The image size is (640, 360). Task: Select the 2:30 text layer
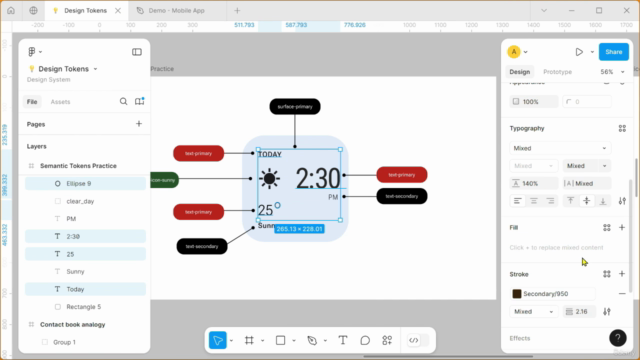[x=85, y=236]
